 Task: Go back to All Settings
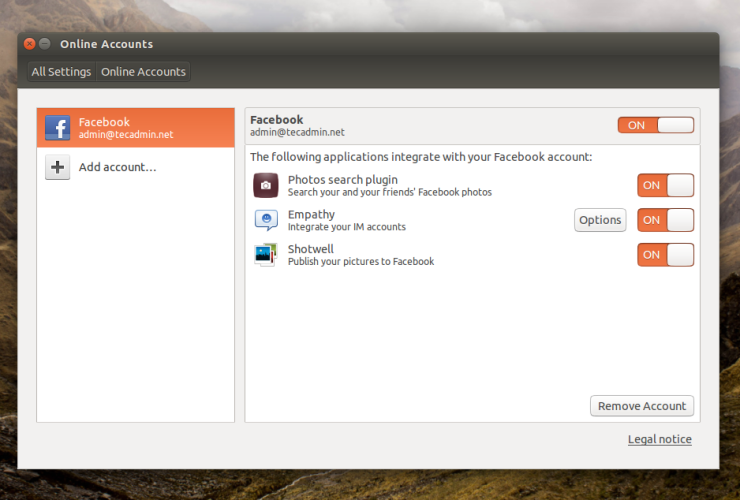61,72
